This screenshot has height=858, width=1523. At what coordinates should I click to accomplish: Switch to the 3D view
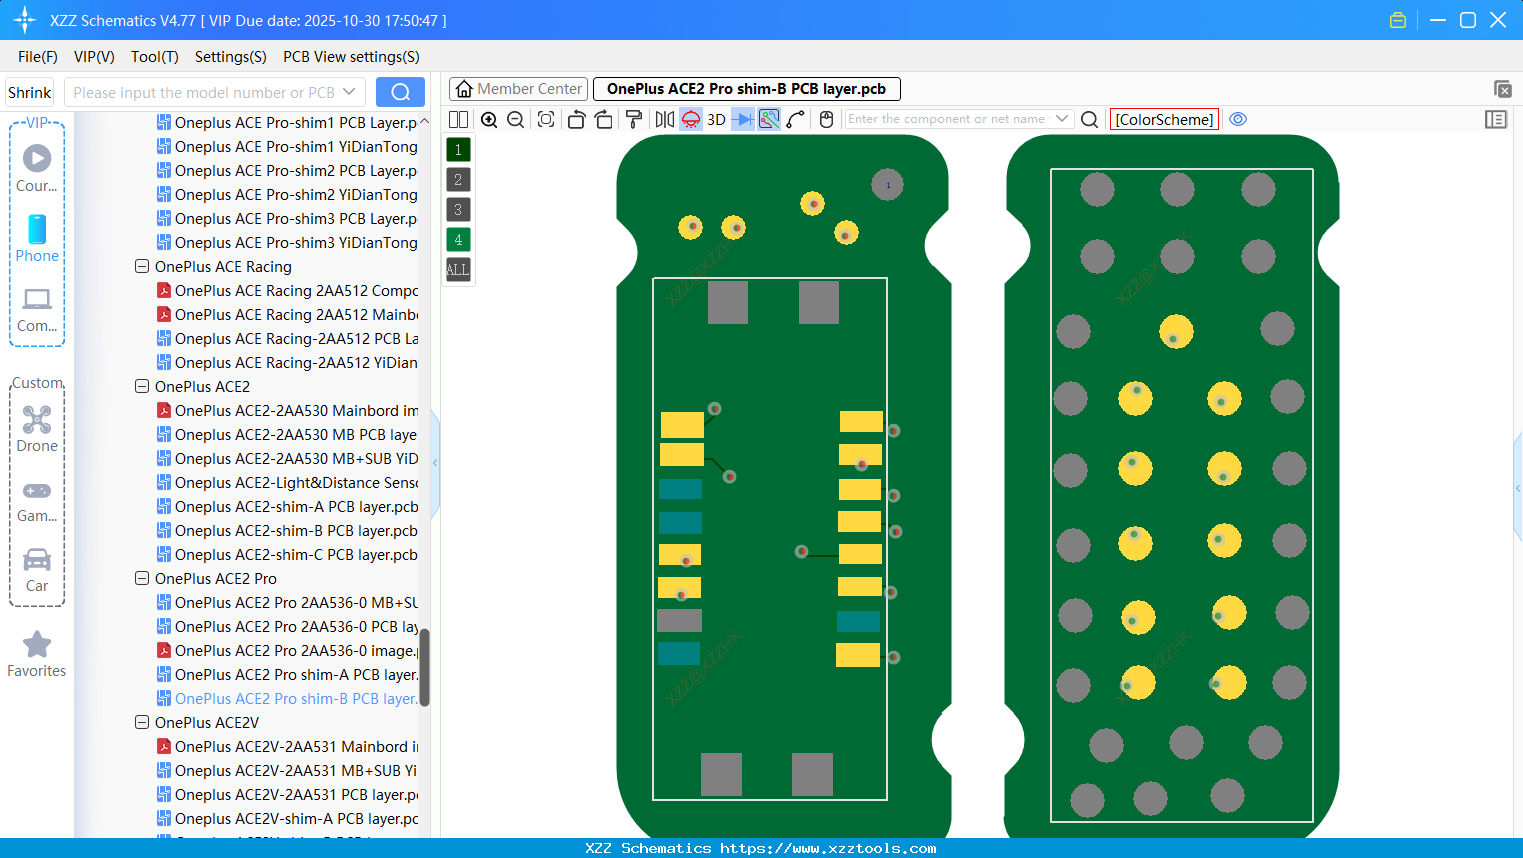[x=716, y=120]
